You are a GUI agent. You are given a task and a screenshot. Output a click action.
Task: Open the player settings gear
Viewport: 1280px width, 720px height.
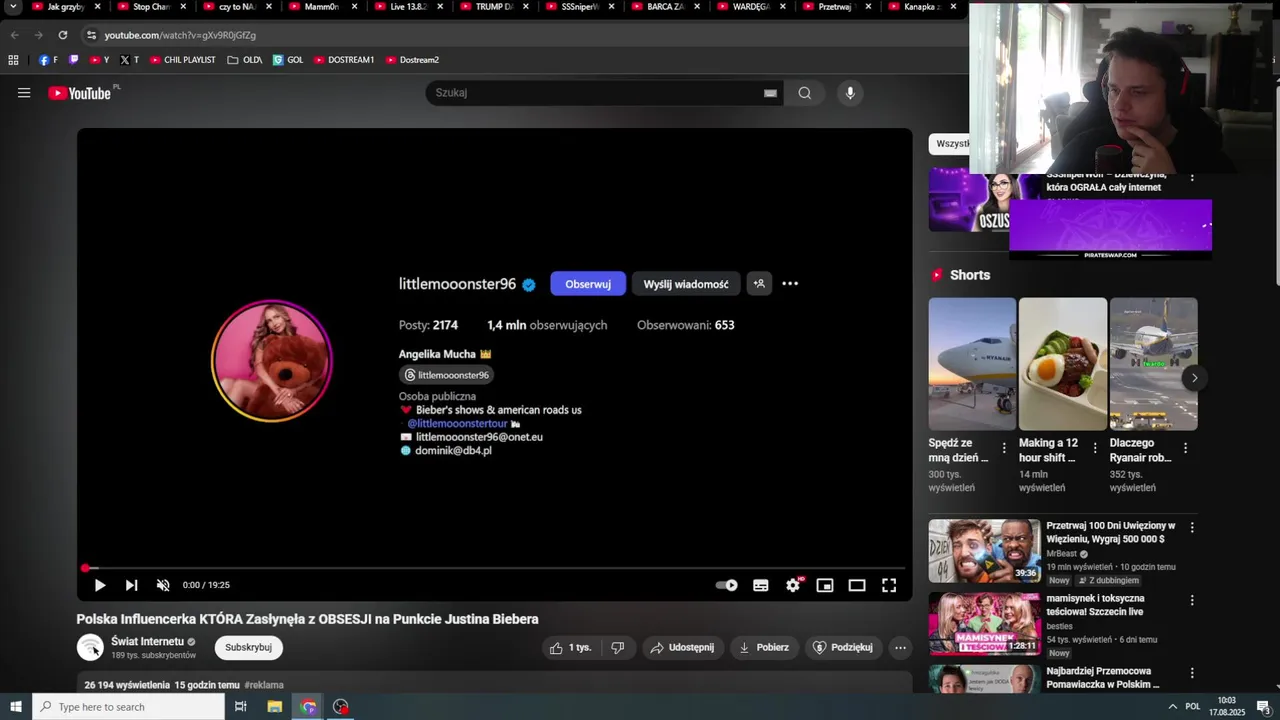793,585
